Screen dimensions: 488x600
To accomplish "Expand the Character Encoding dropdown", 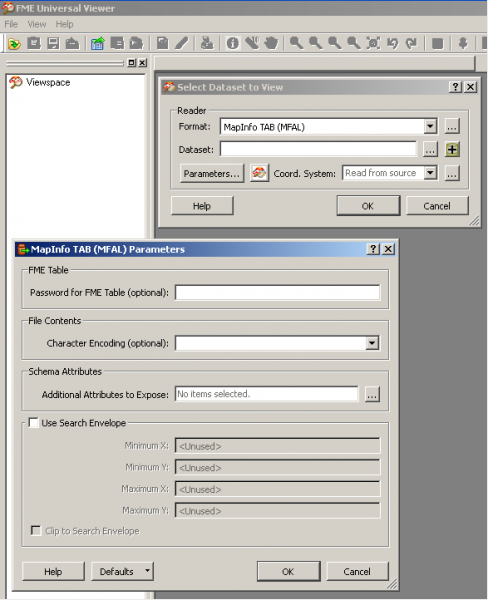I will coord(372,343).
